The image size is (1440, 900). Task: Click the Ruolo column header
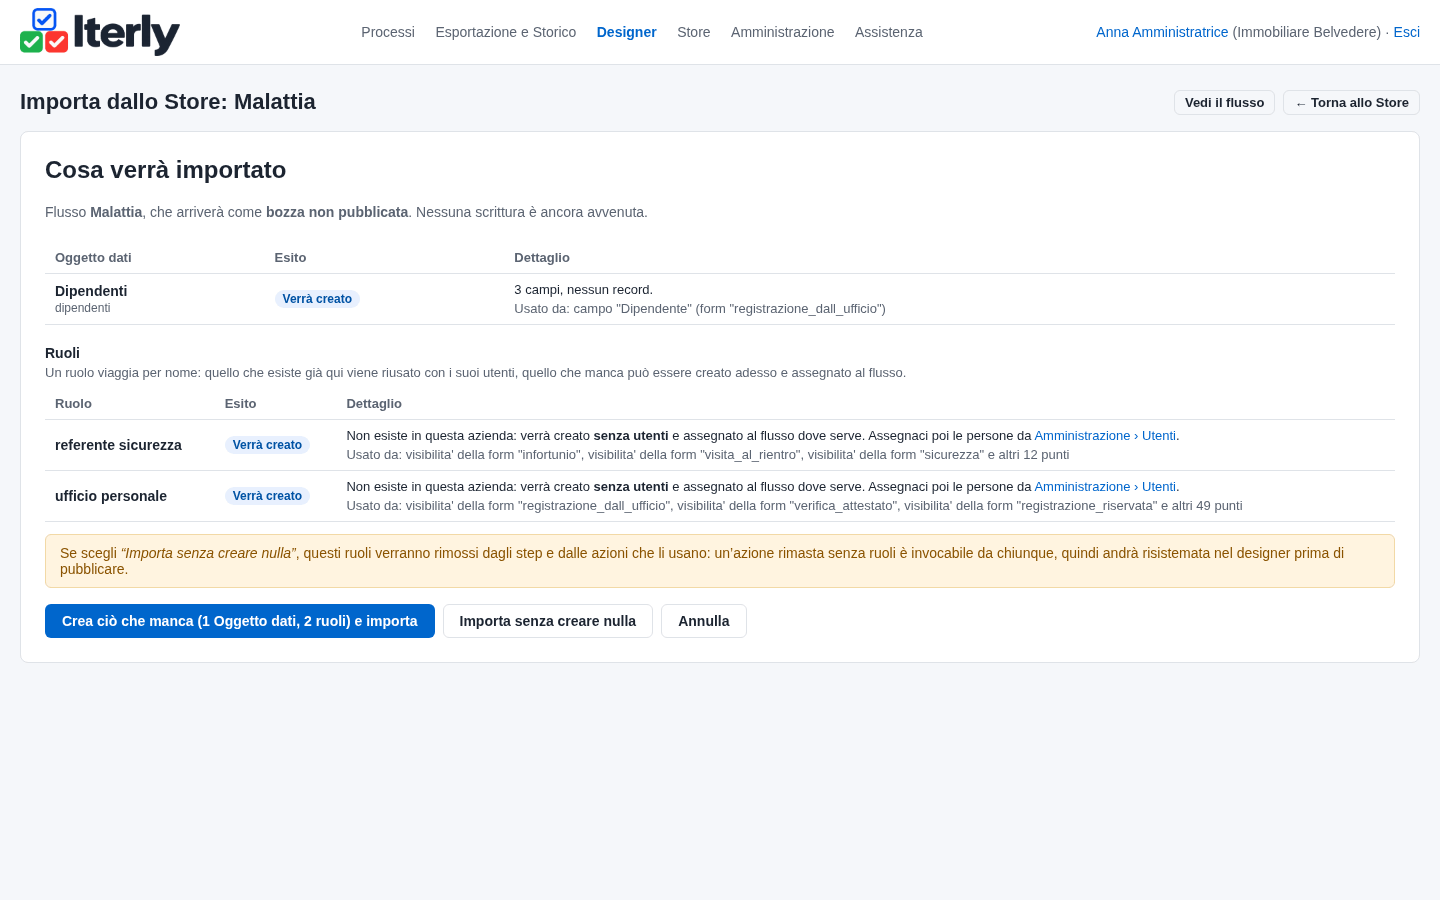pyautogui.click(x=73, y=404)
